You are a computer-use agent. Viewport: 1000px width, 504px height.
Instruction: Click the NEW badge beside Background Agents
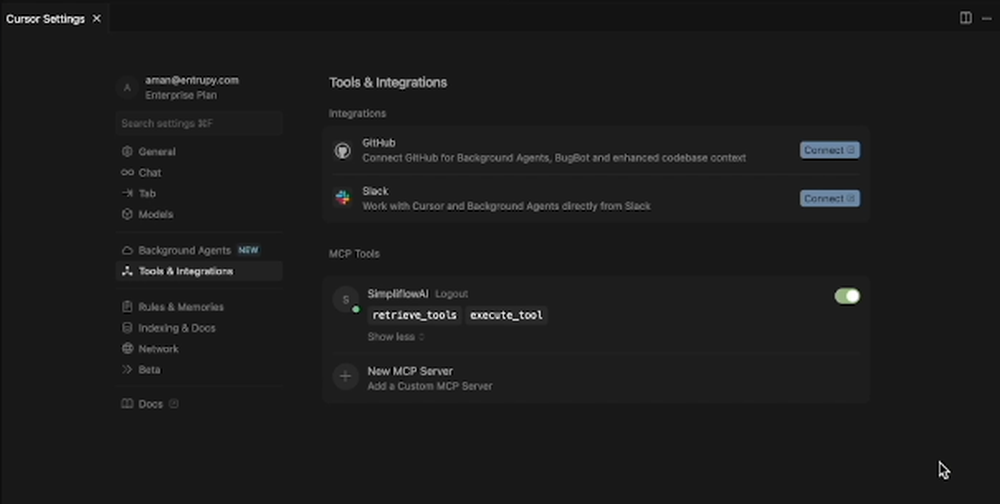(248, 250)
